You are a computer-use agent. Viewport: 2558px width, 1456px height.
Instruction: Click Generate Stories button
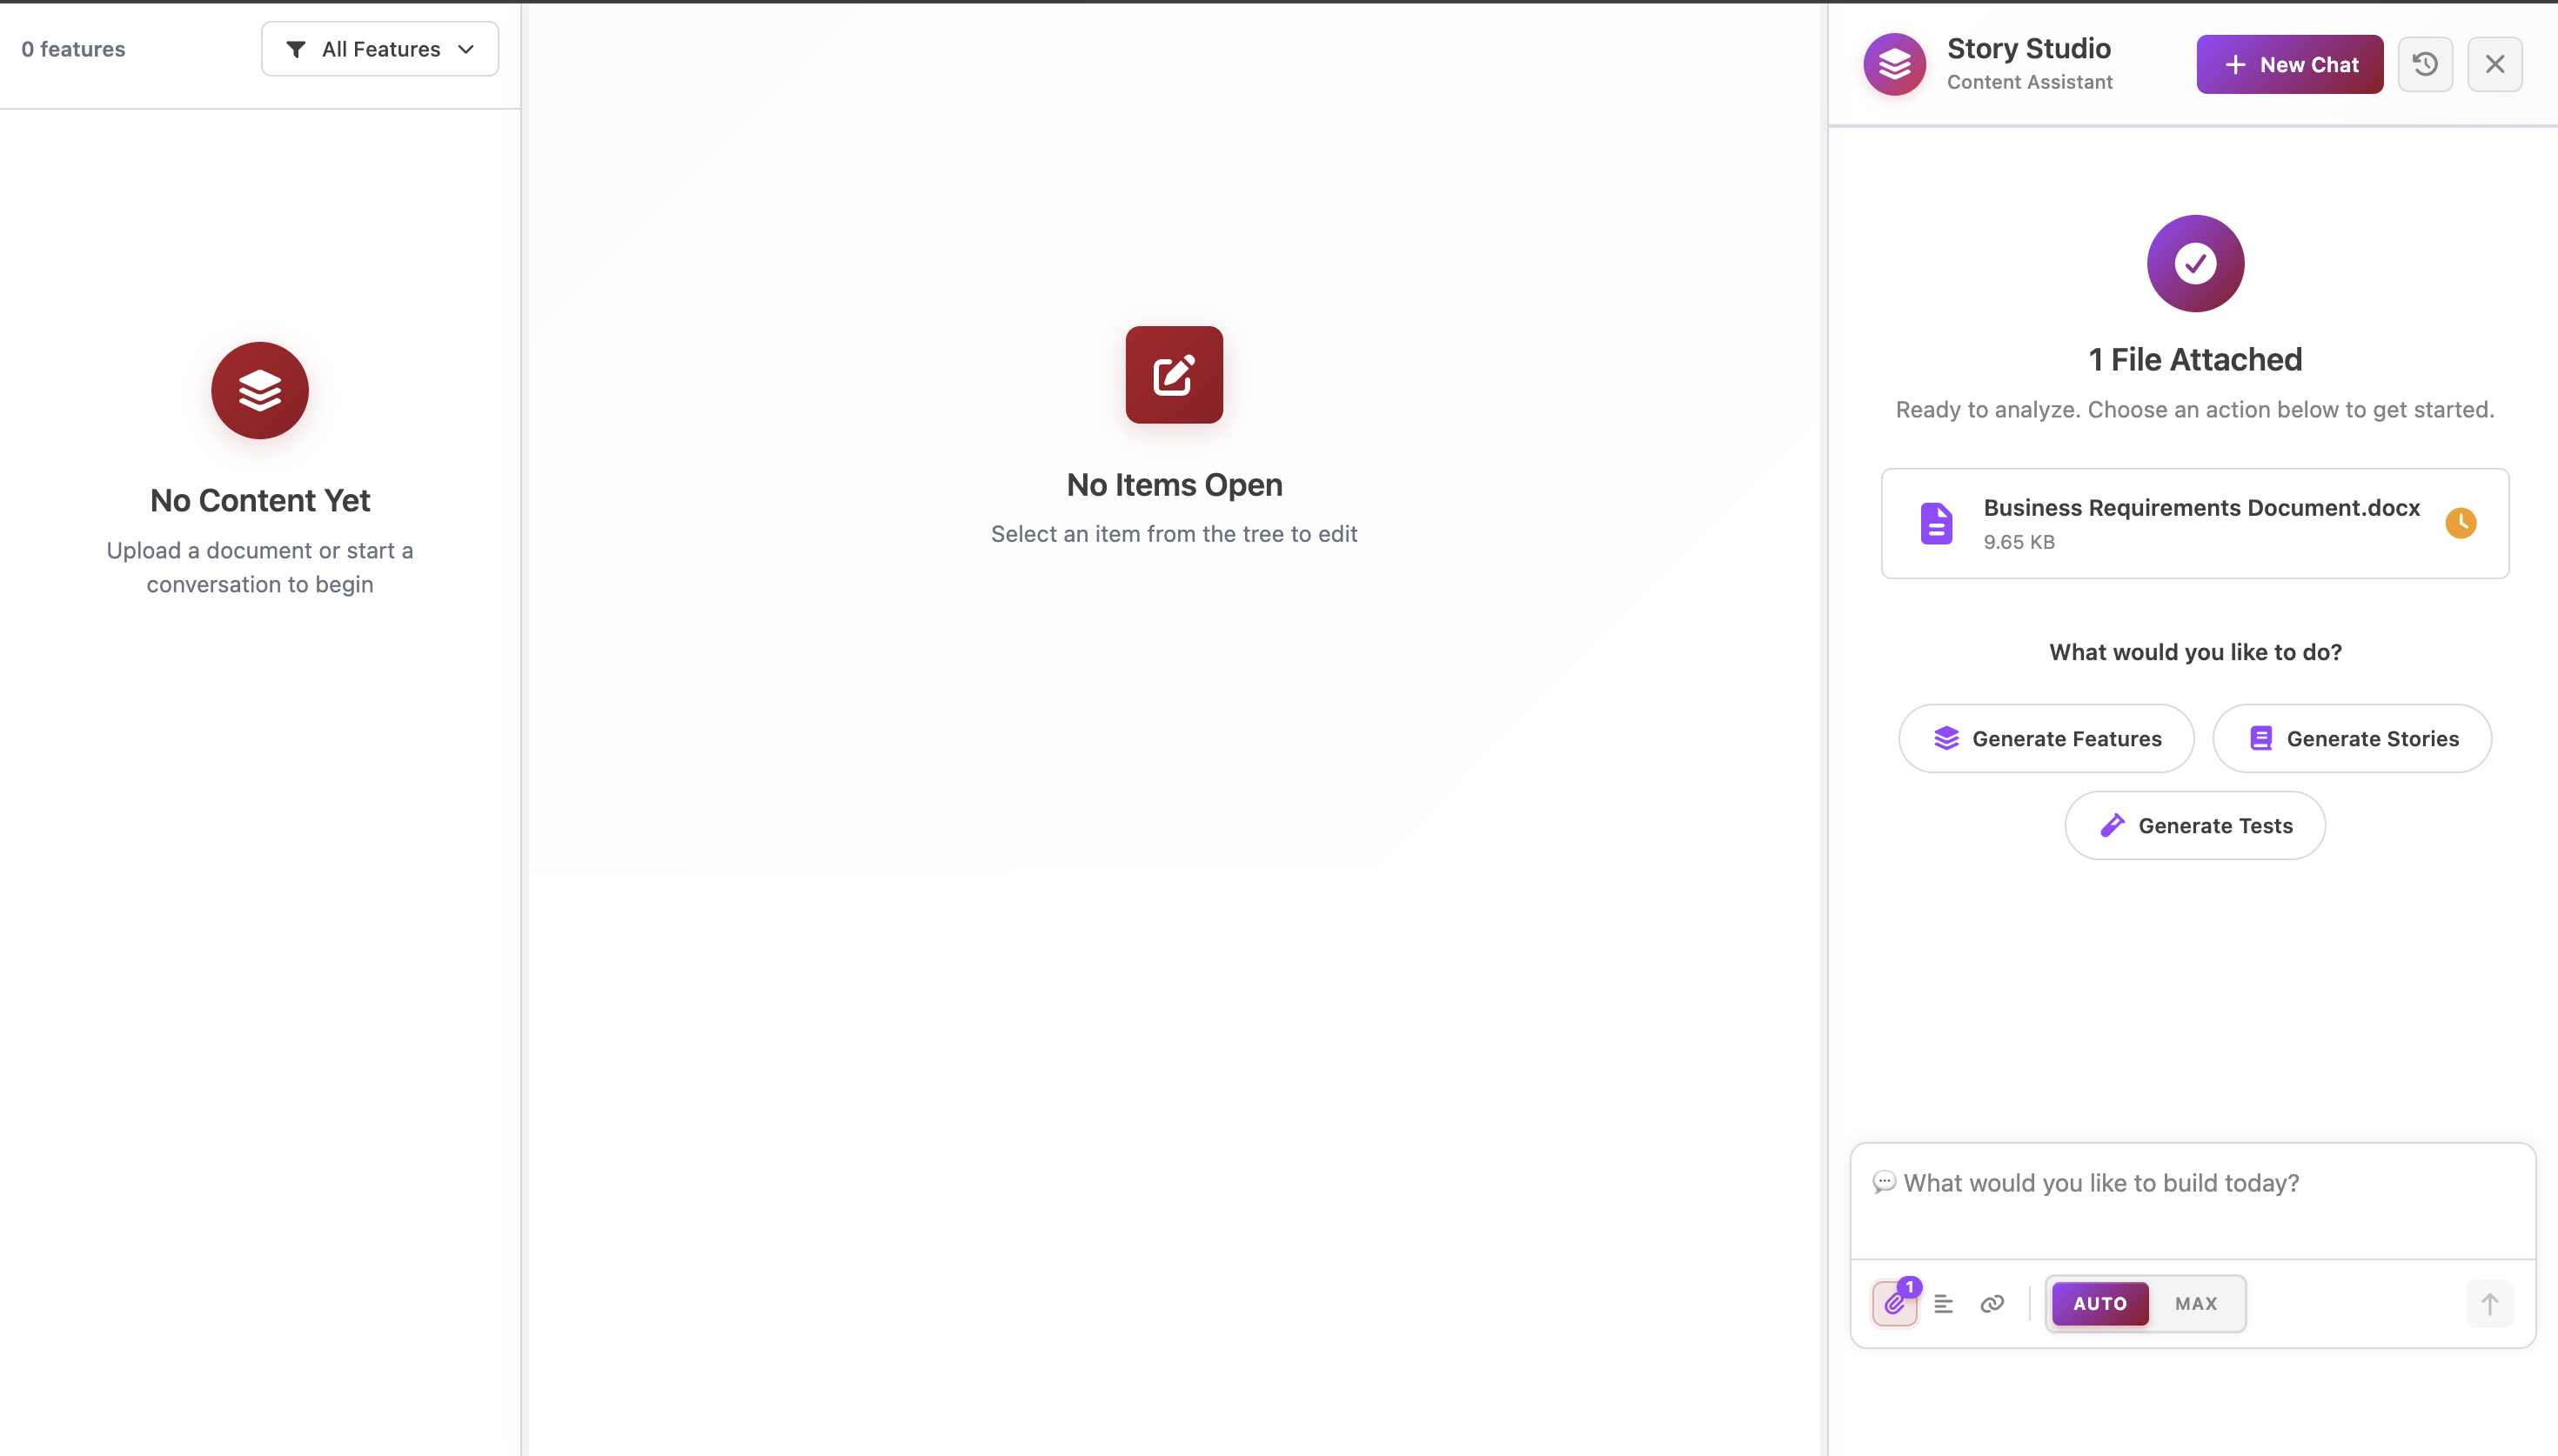tap(2352, 739)
